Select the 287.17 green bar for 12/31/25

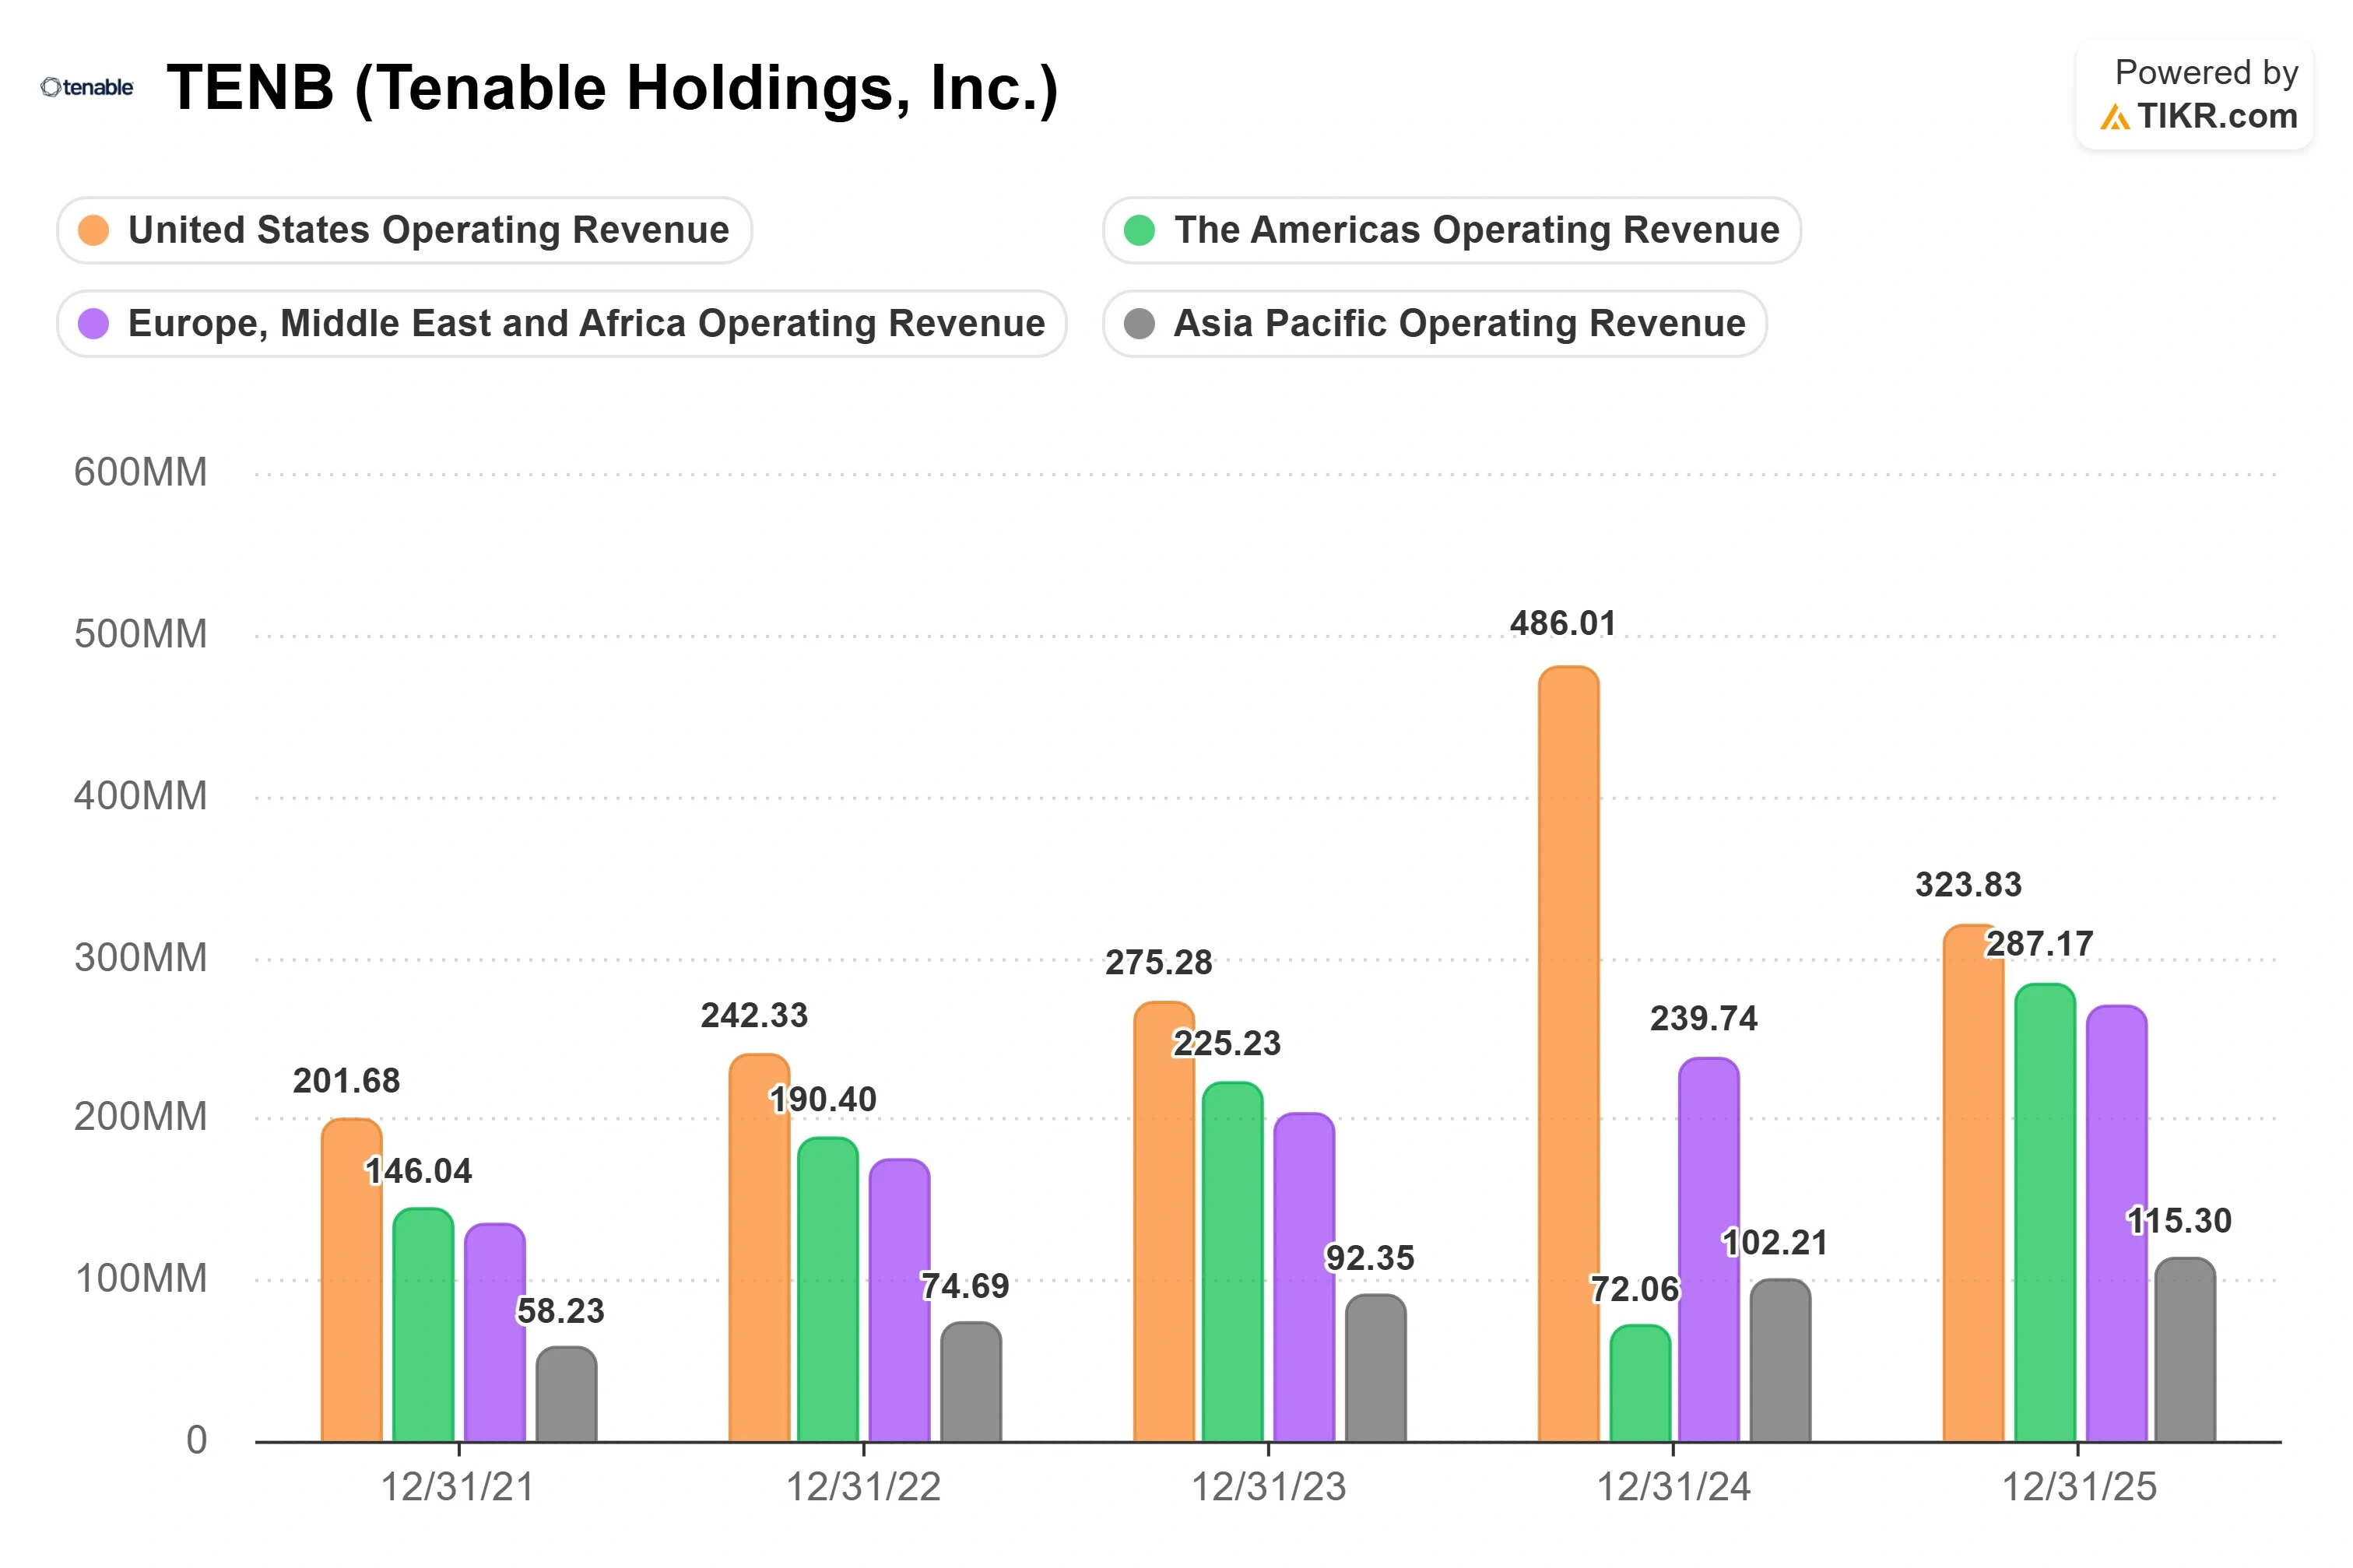click(2045, 1213)
